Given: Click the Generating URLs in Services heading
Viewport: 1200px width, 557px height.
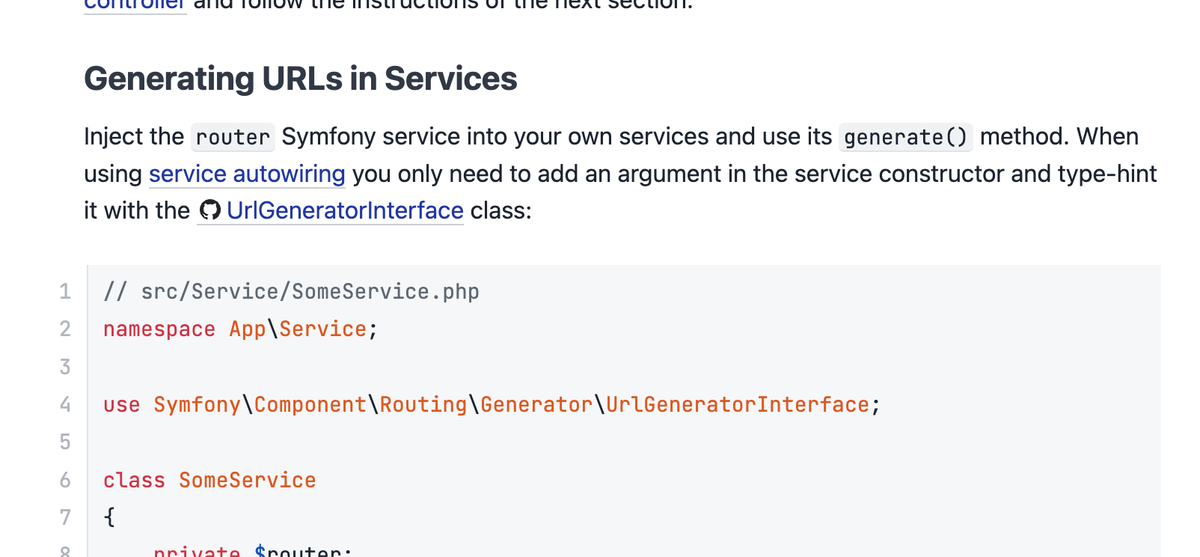Looking at the screenshot, I should tap(300, 78).
